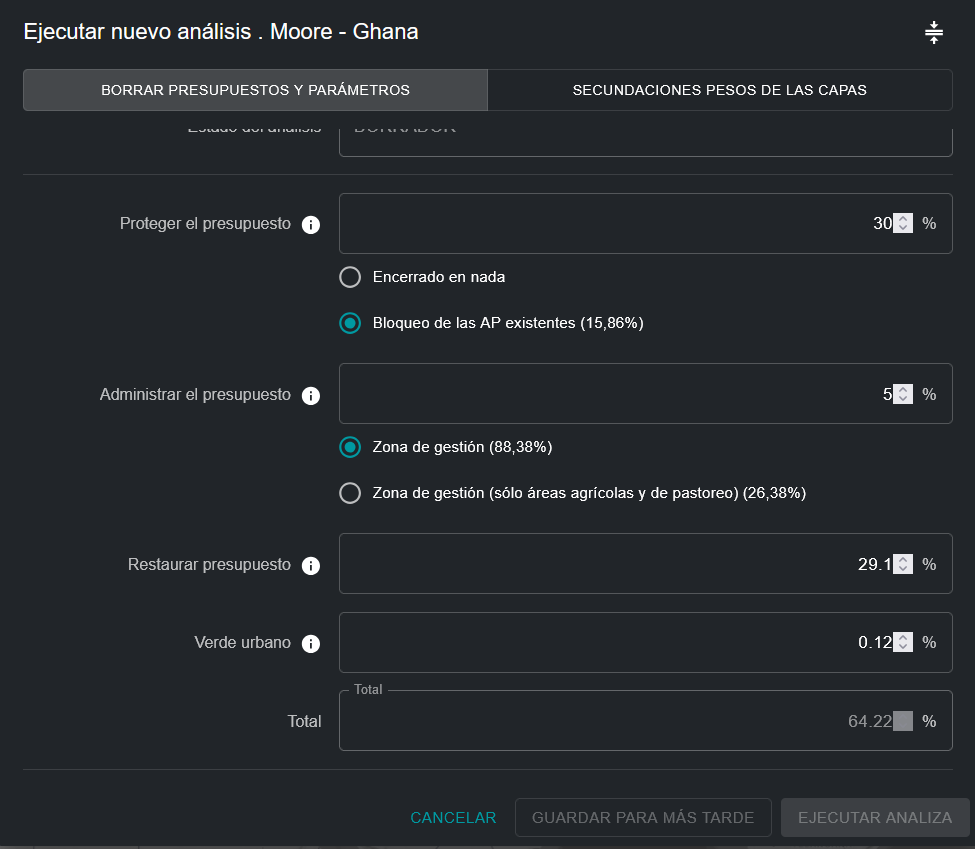
Task: Show info tooltip for Restaurar presupuesto
Action: [311, 566]
